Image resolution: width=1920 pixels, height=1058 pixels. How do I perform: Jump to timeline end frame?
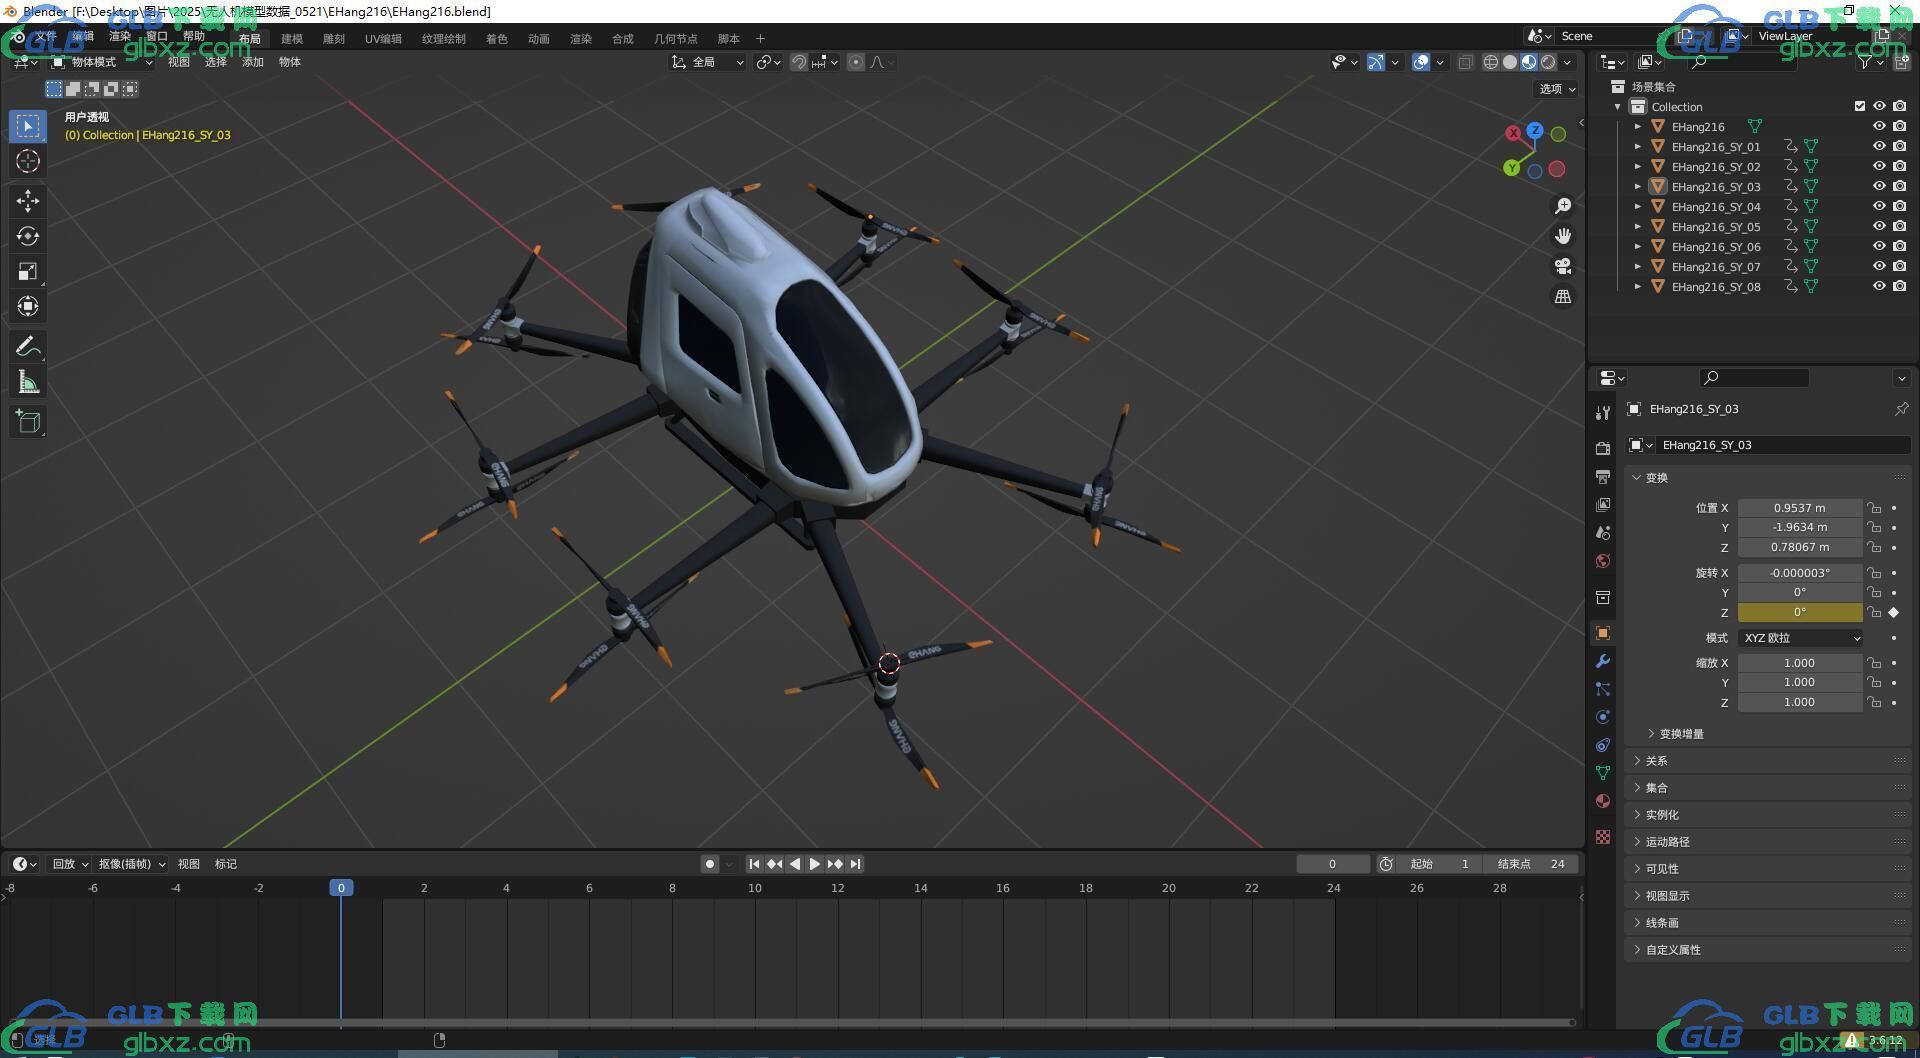[856, 864]
